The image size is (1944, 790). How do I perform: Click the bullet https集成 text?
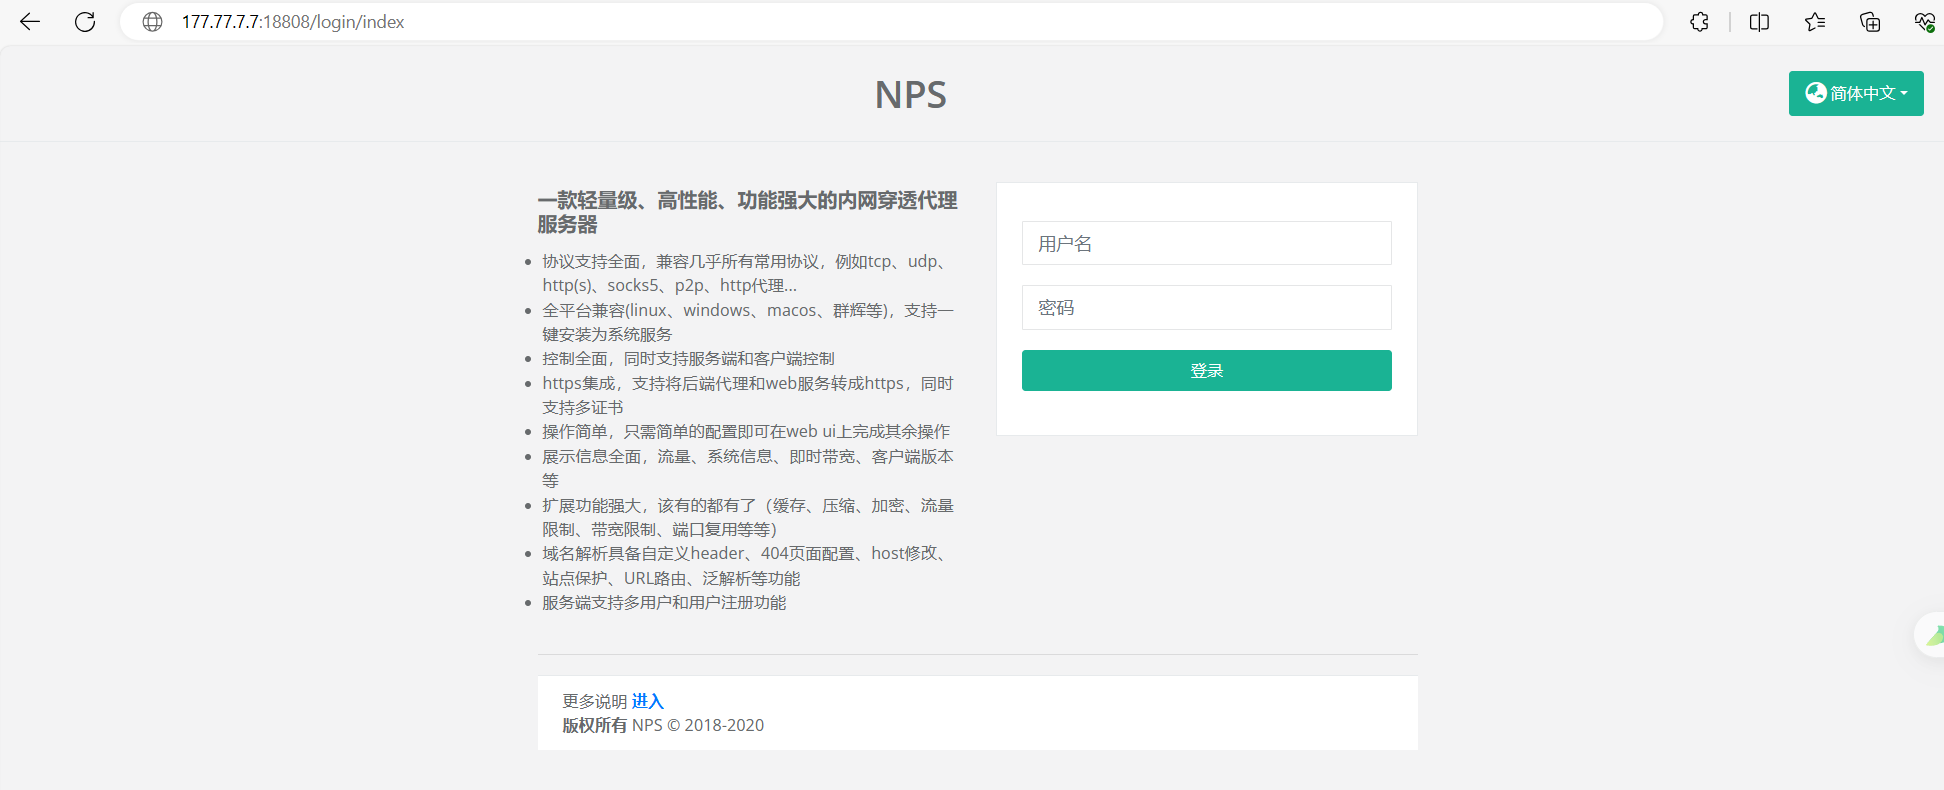point(747,395)
